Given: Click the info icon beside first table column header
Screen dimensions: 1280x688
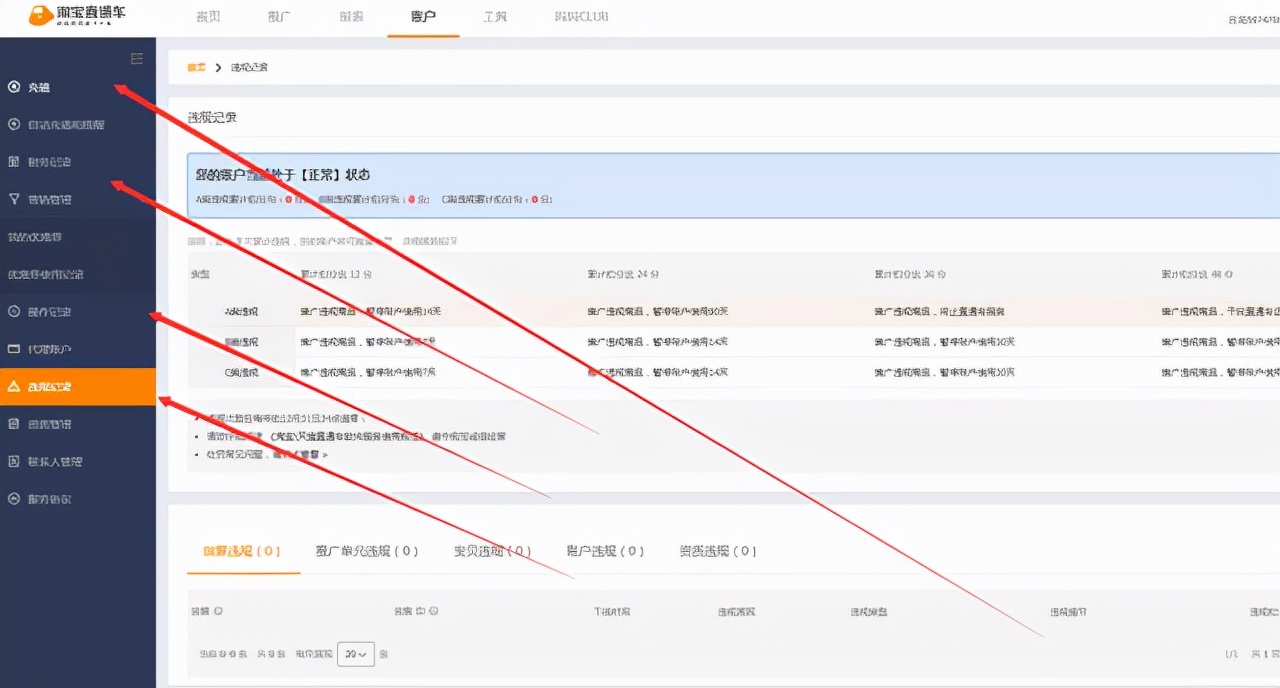Looking at the screenshot, I should pos(218,611).
